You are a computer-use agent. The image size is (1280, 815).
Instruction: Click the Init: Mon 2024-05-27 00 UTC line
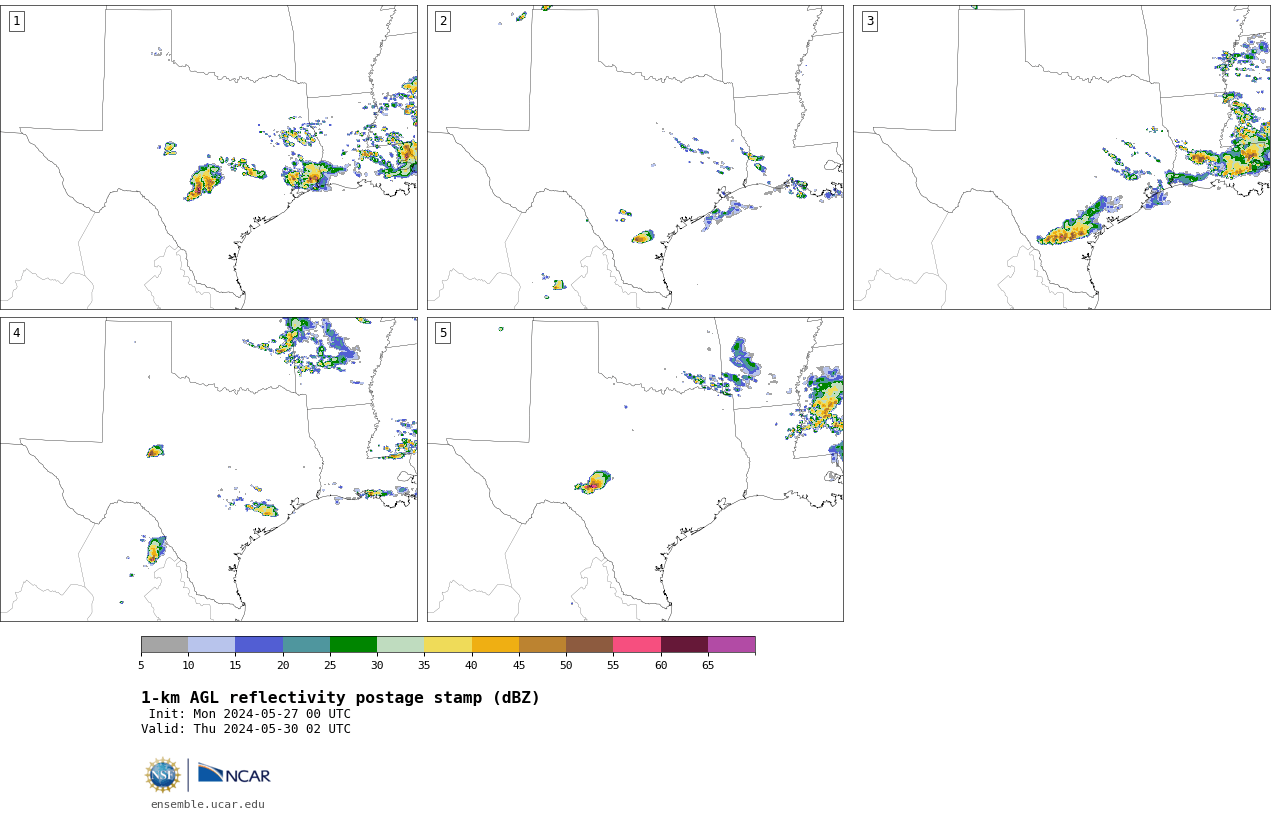point(249,714)
